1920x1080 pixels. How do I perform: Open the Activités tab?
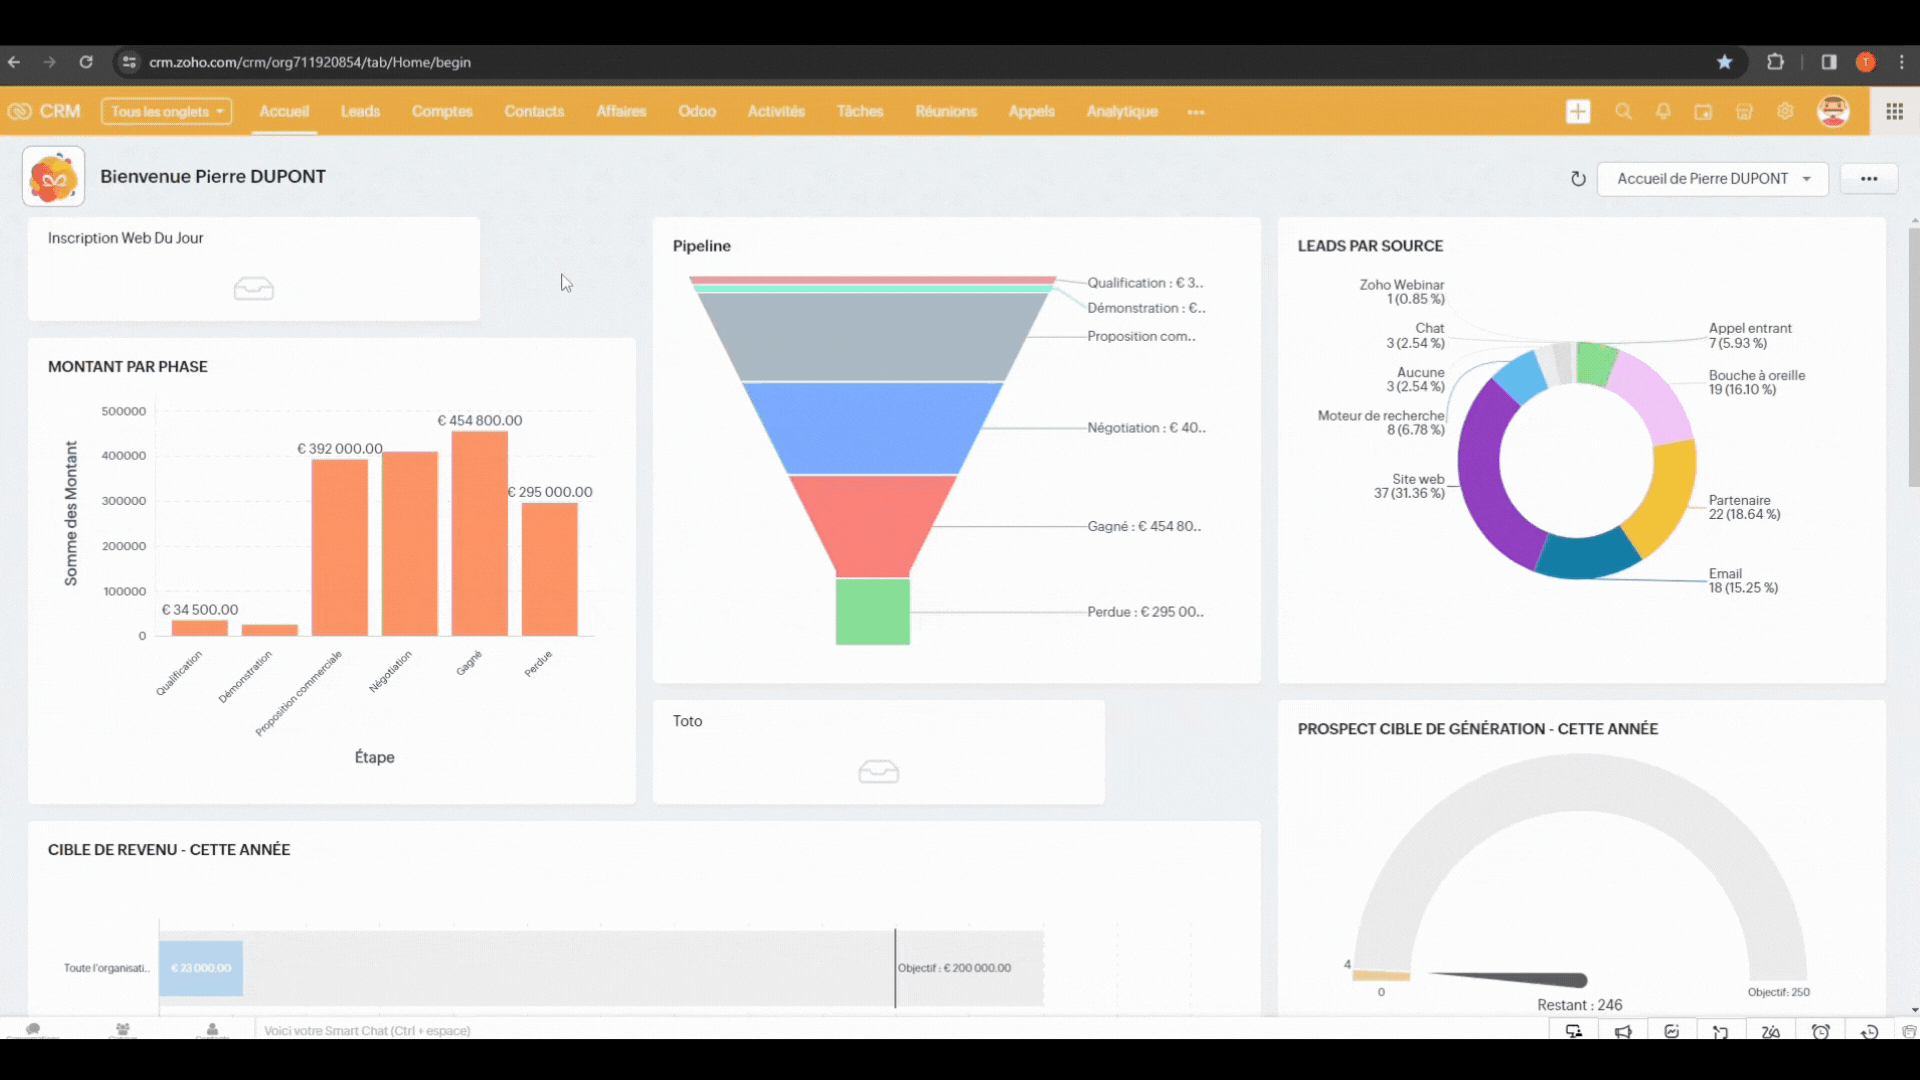pyautogui.click(x=776, y=111)
